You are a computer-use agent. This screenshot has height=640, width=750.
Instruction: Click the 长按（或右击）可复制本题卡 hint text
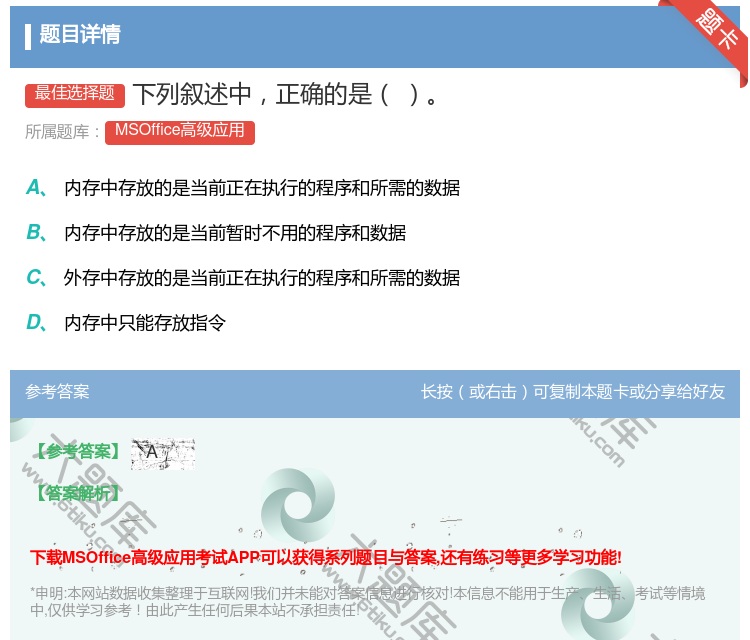click(573, 392)
